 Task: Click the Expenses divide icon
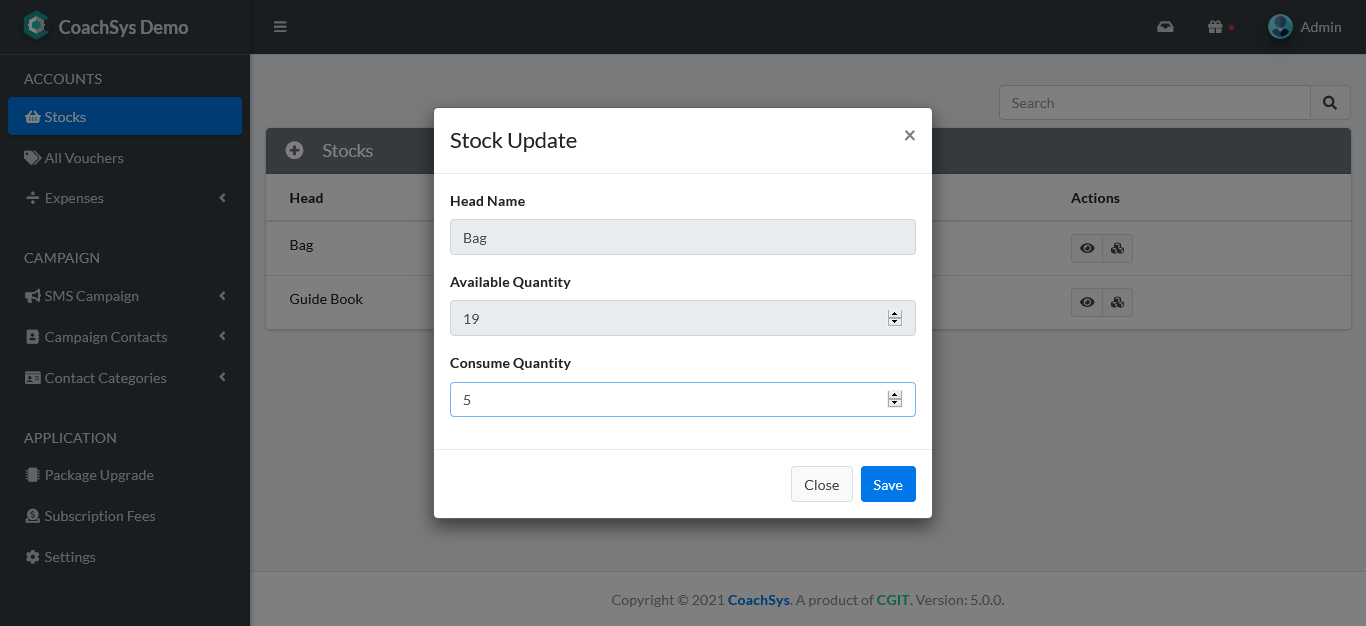click(x=32, y=198)
